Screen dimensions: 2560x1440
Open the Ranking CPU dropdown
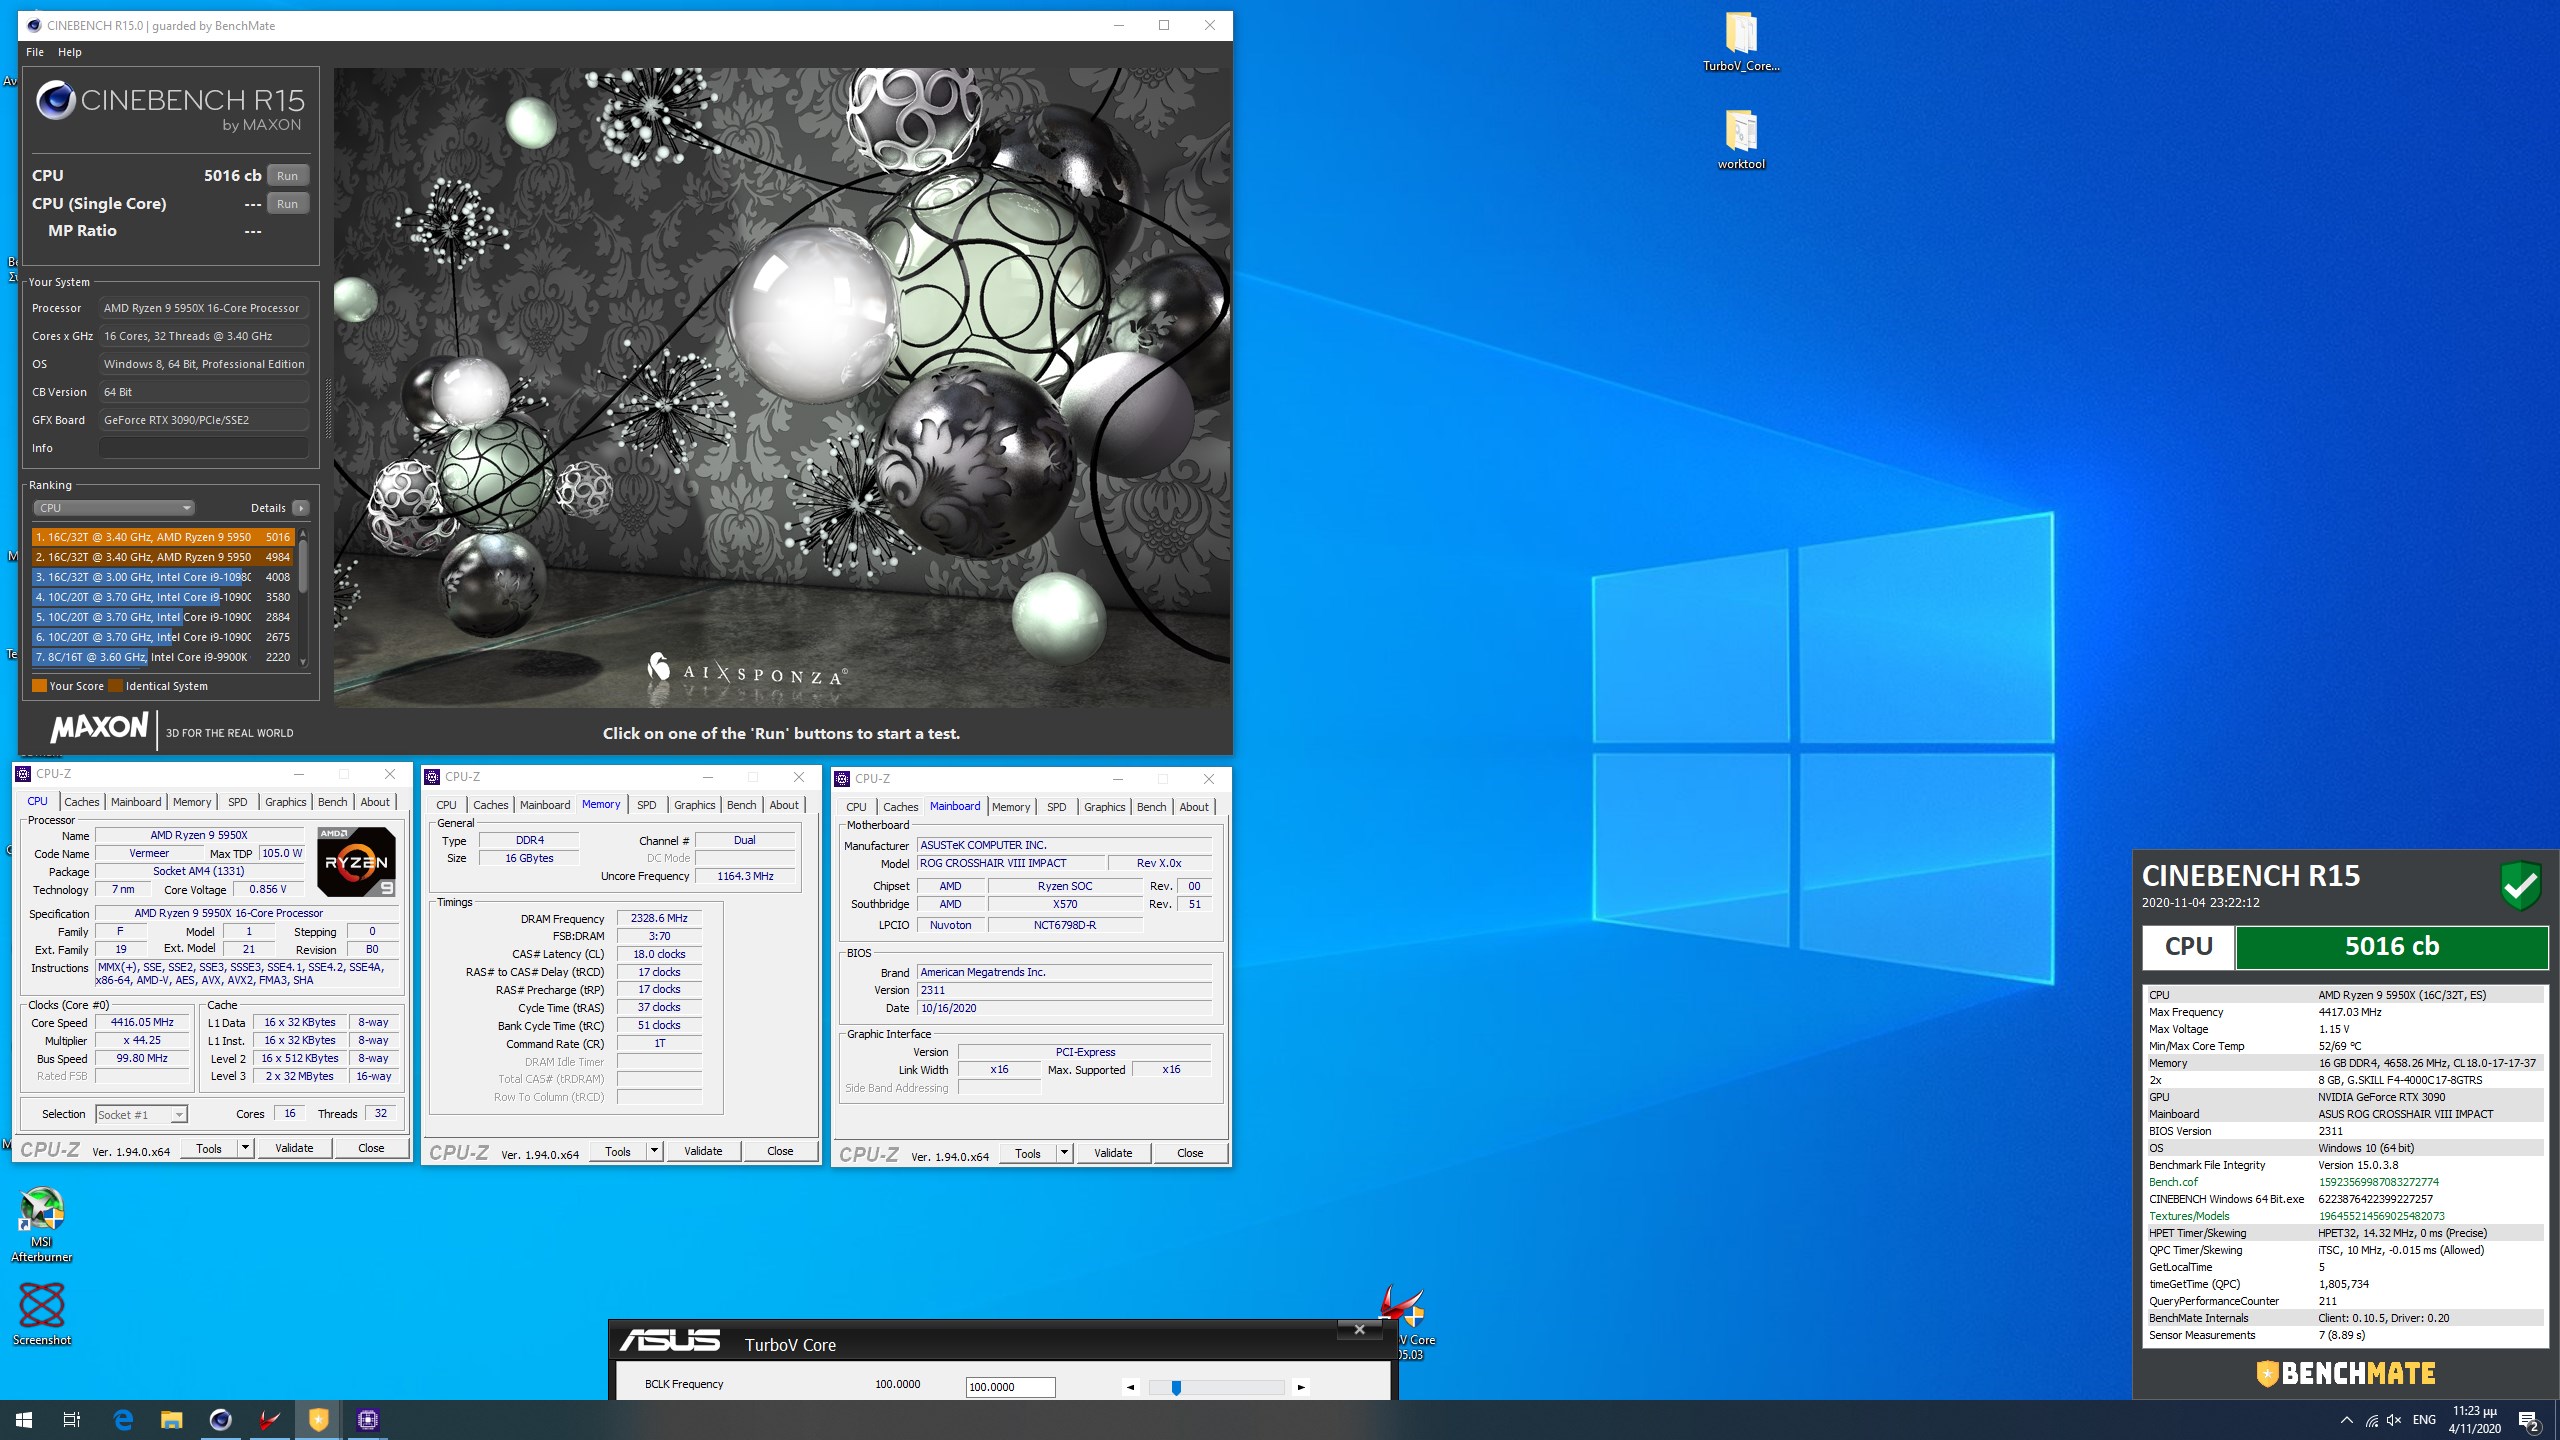(113, 508)
